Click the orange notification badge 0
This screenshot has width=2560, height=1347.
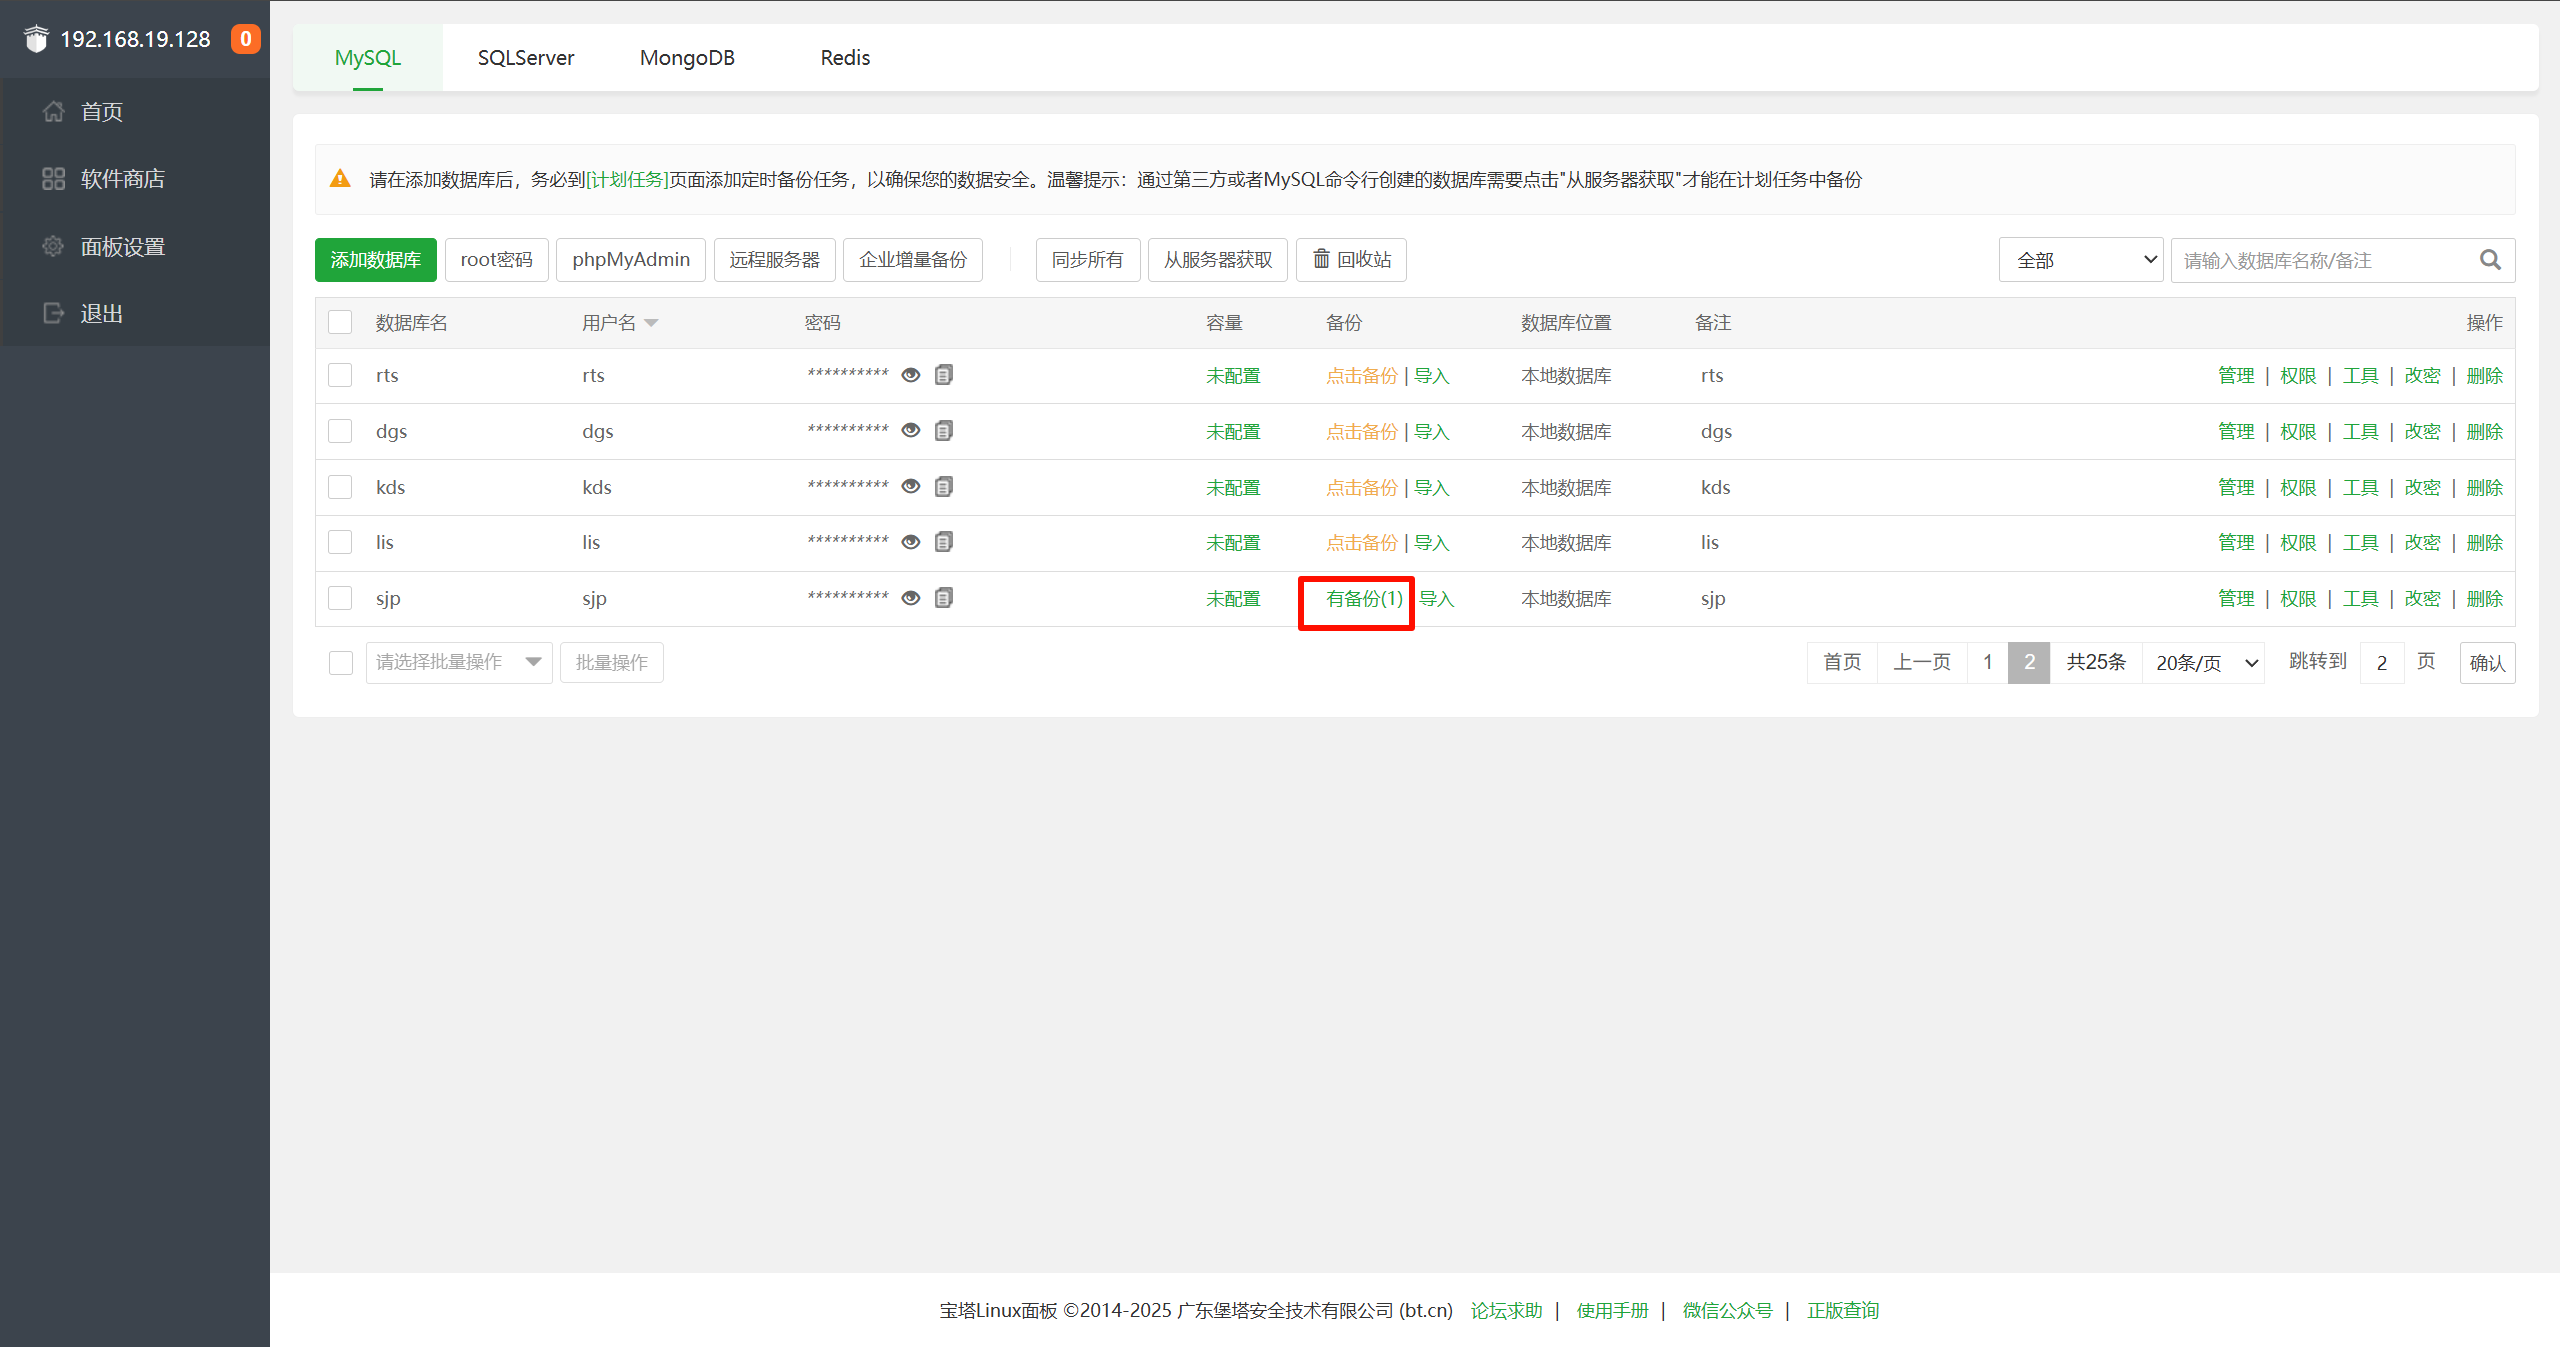(245, 39)
